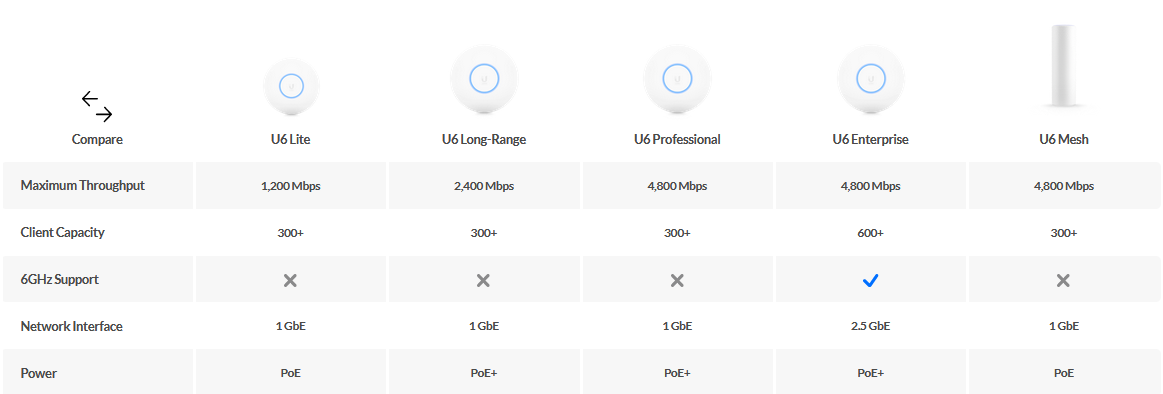Screen dimensions: 1163x394
Task: Click the 6GHz X mark under U6 Lite
Action: point(291,280)
